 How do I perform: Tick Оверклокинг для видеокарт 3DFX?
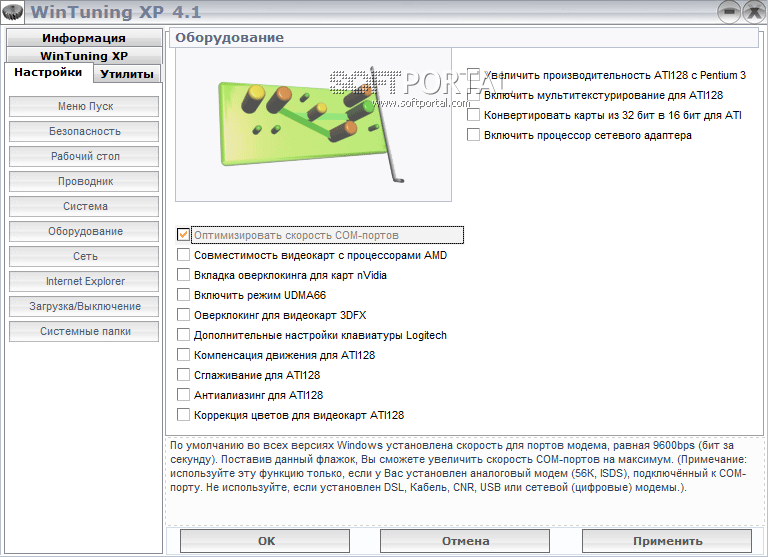pos(183,315)
